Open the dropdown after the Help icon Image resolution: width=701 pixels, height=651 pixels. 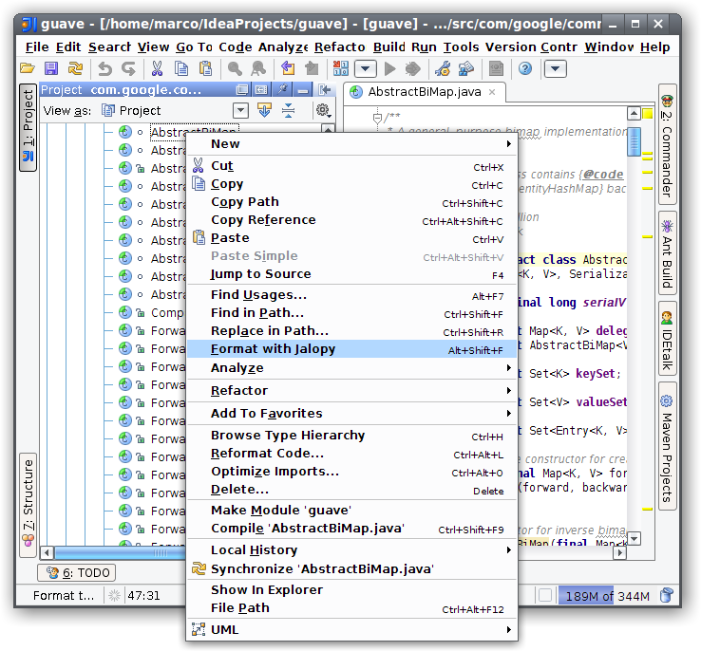click(x=555, y=69)
